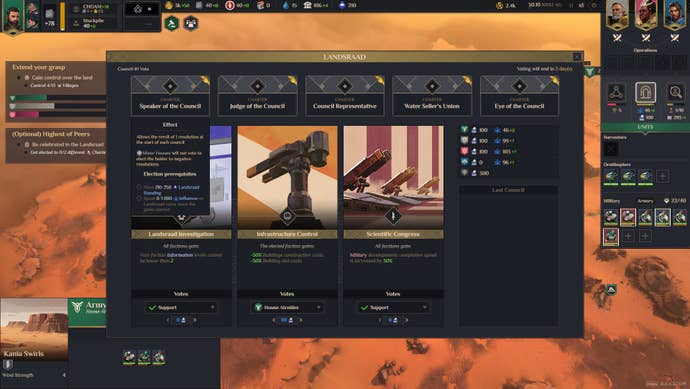Click crossed swords under grey-bearded leader

(617, 38)
